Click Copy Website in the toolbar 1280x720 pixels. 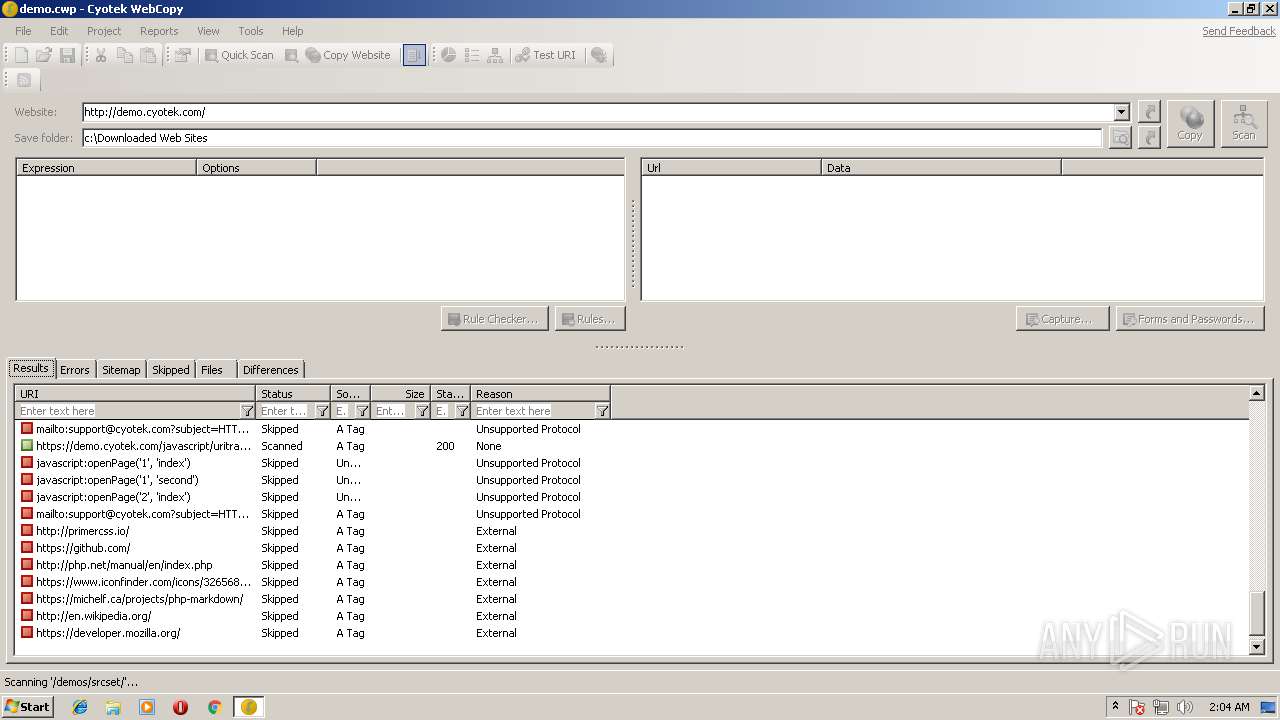click(348, 55)
